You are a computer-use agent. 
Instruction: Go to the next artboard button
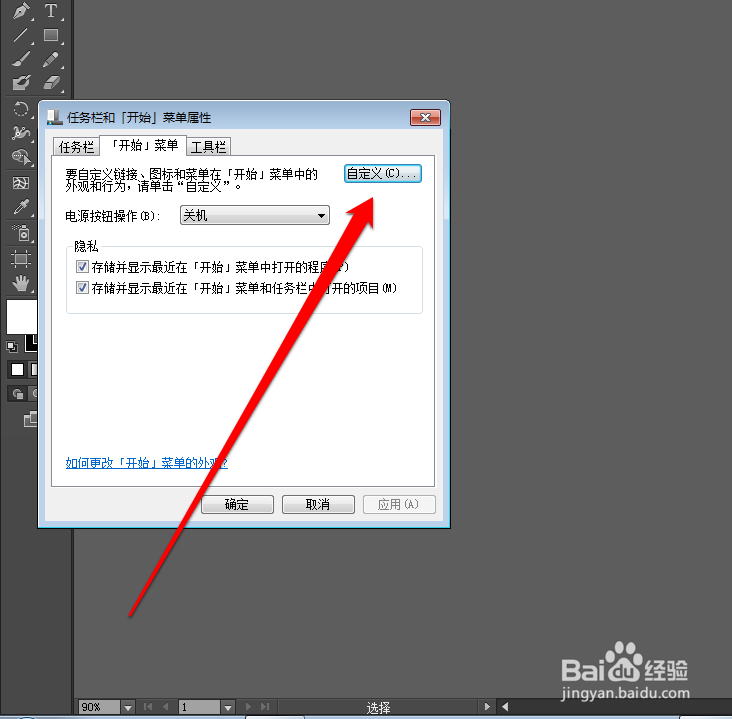coord(248,707)
